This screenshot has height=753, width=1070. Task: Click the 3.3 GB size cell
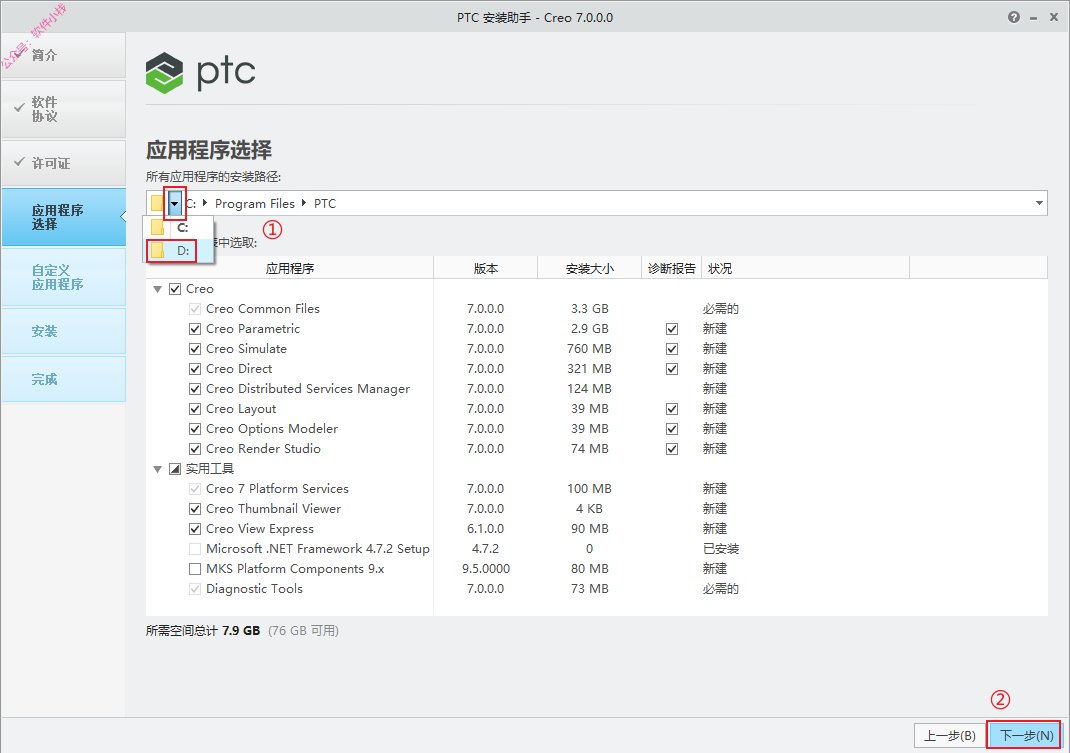coord(590,309)
